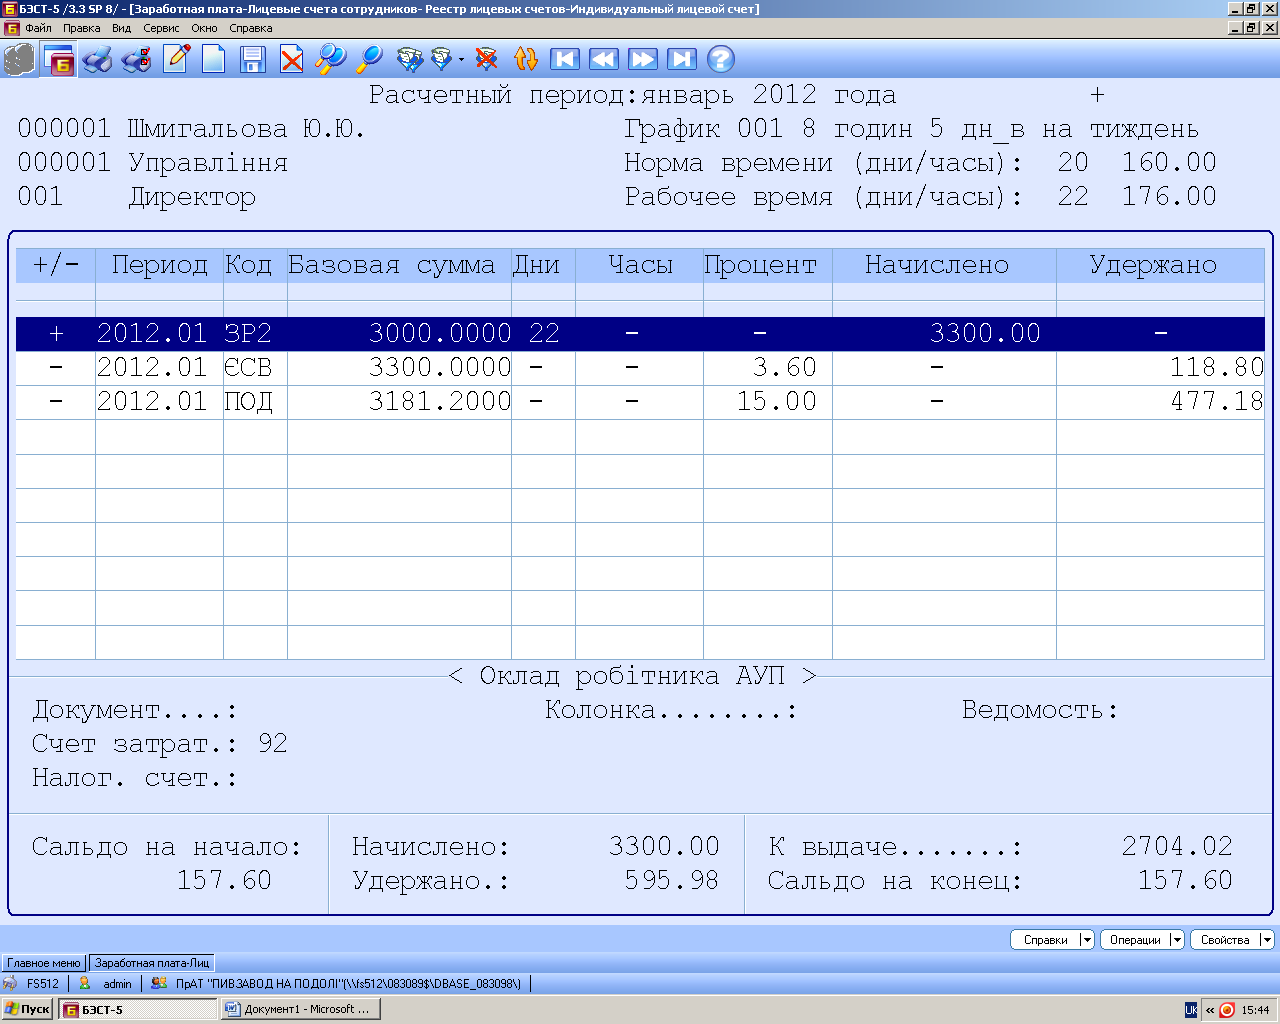Open the БЭСТ window list icon
Viewport: 1280px width, 1024px height.
coord(60,60)
